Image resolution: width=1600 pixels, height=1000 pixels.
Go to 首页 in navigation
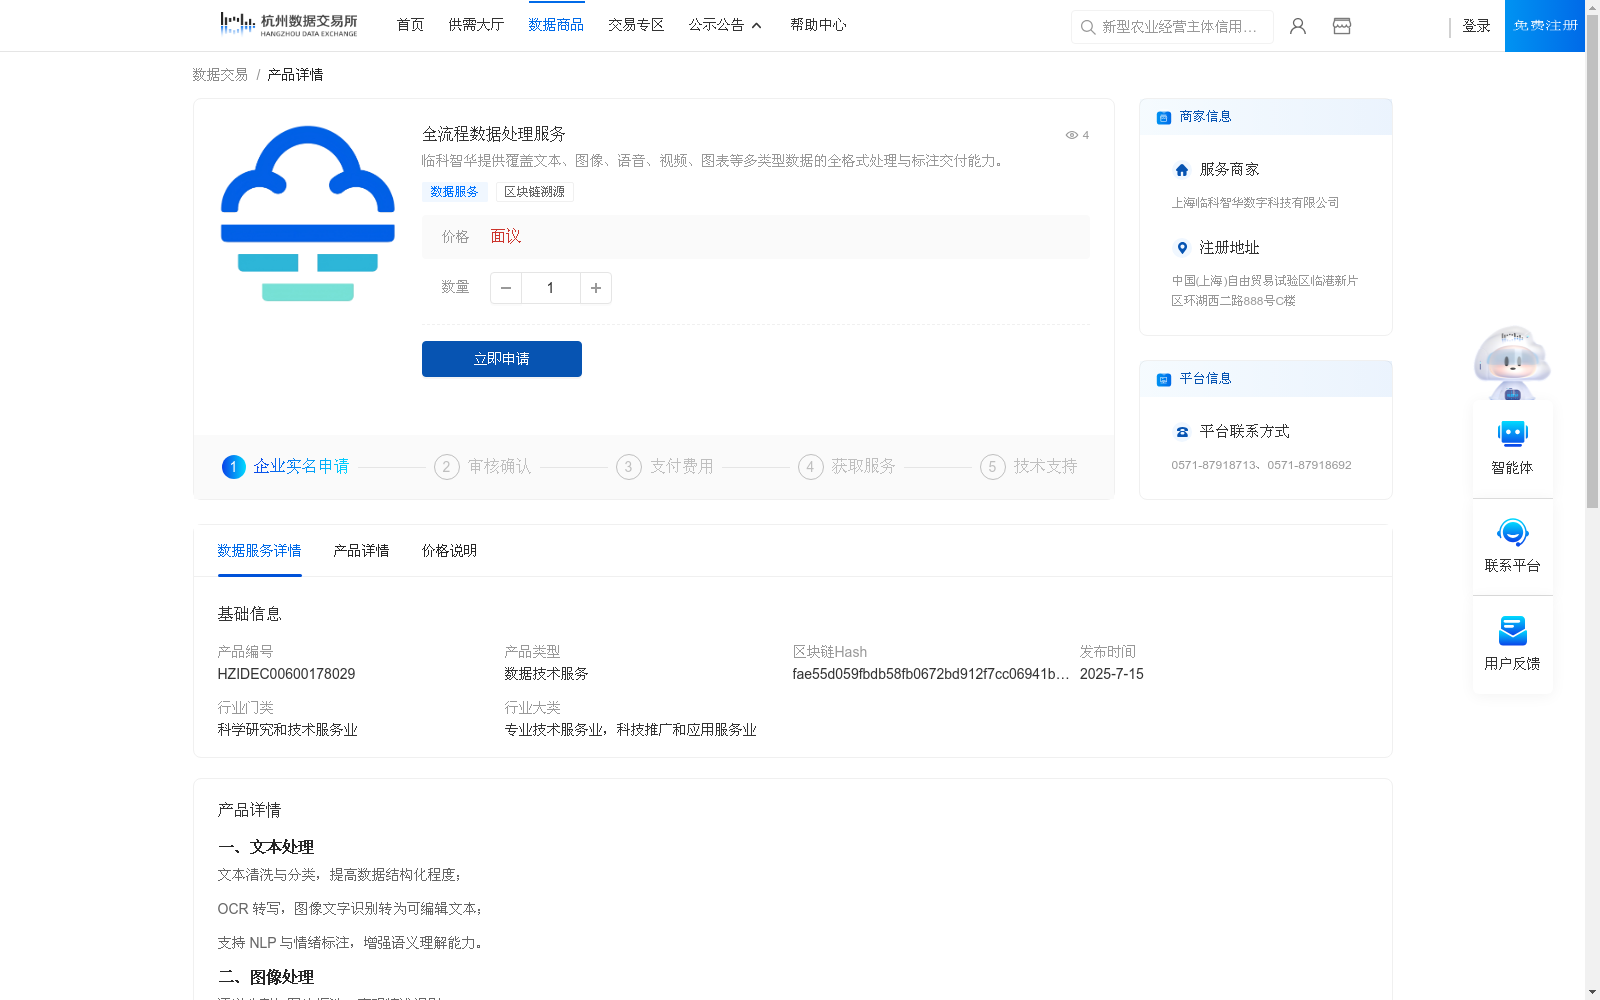click(410, 25)
